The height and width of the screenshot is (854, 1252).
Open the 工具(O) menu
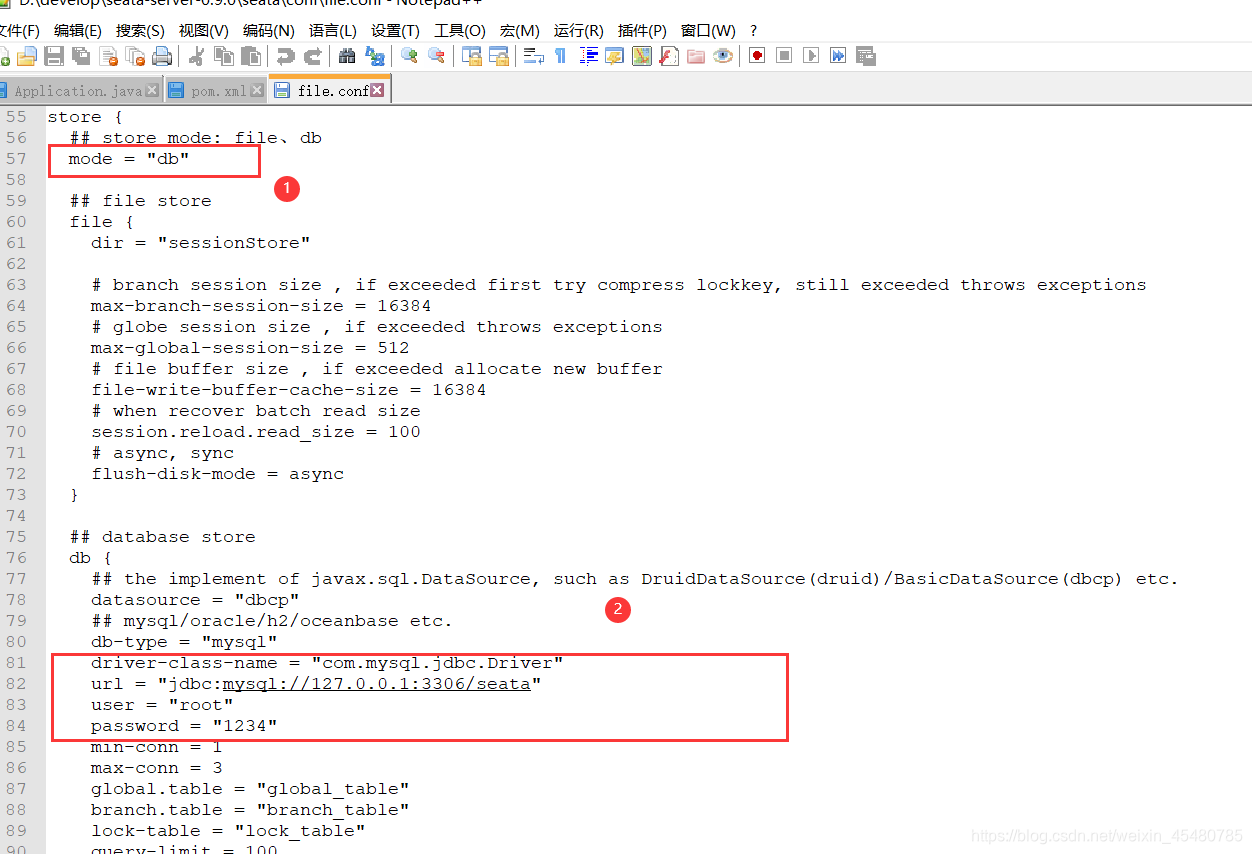pos(460,31)
